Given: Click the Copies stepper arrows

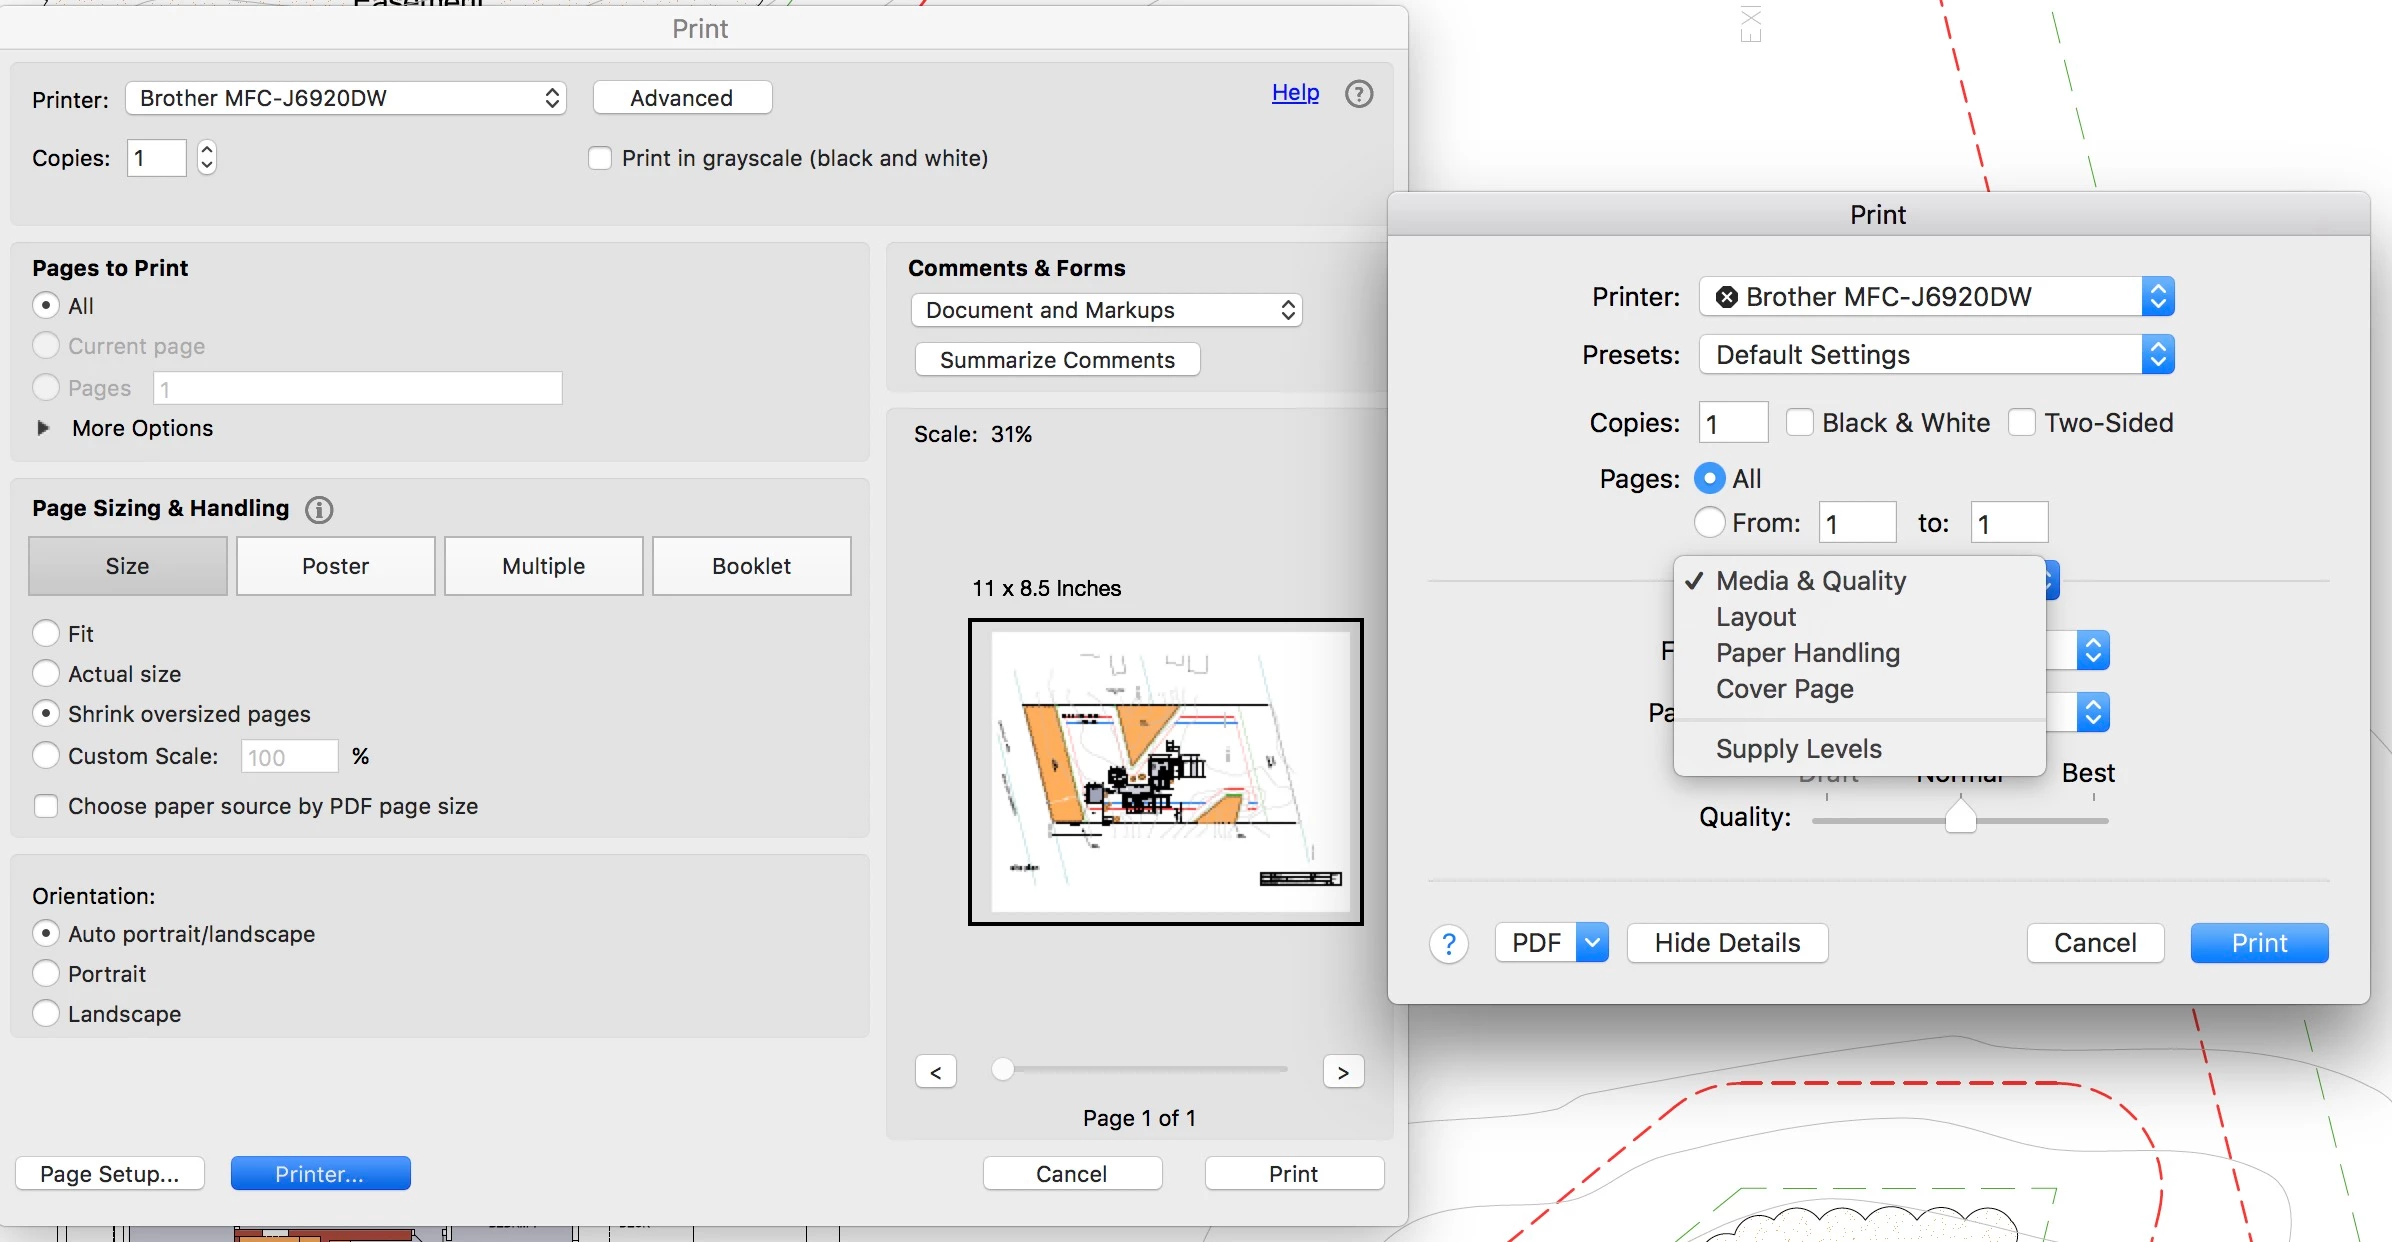Looking at the screenshot, I should coord(206,158).
